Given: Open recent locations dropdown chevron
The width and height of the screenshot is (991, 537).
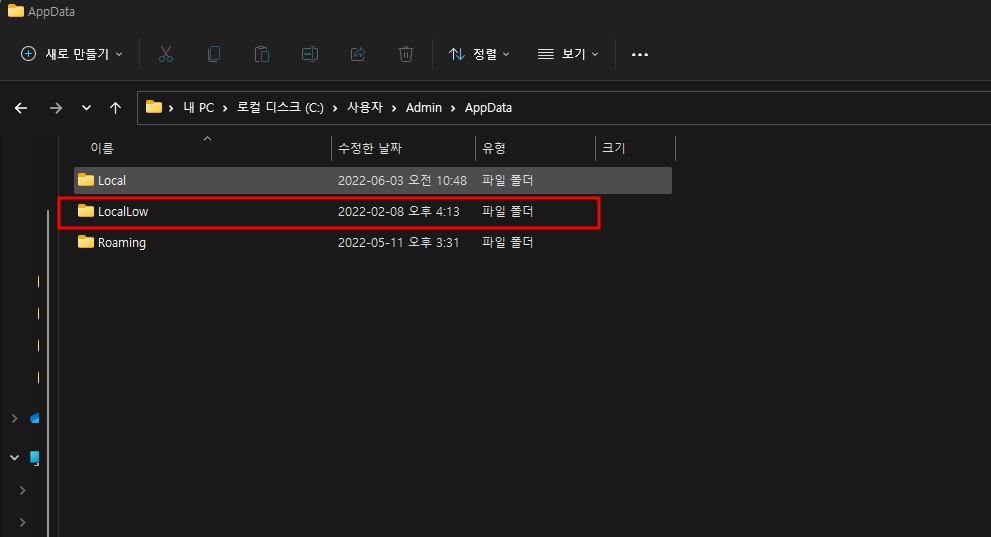Looking at the screenshot, I should pyautogui.click(x=87, y=108).
